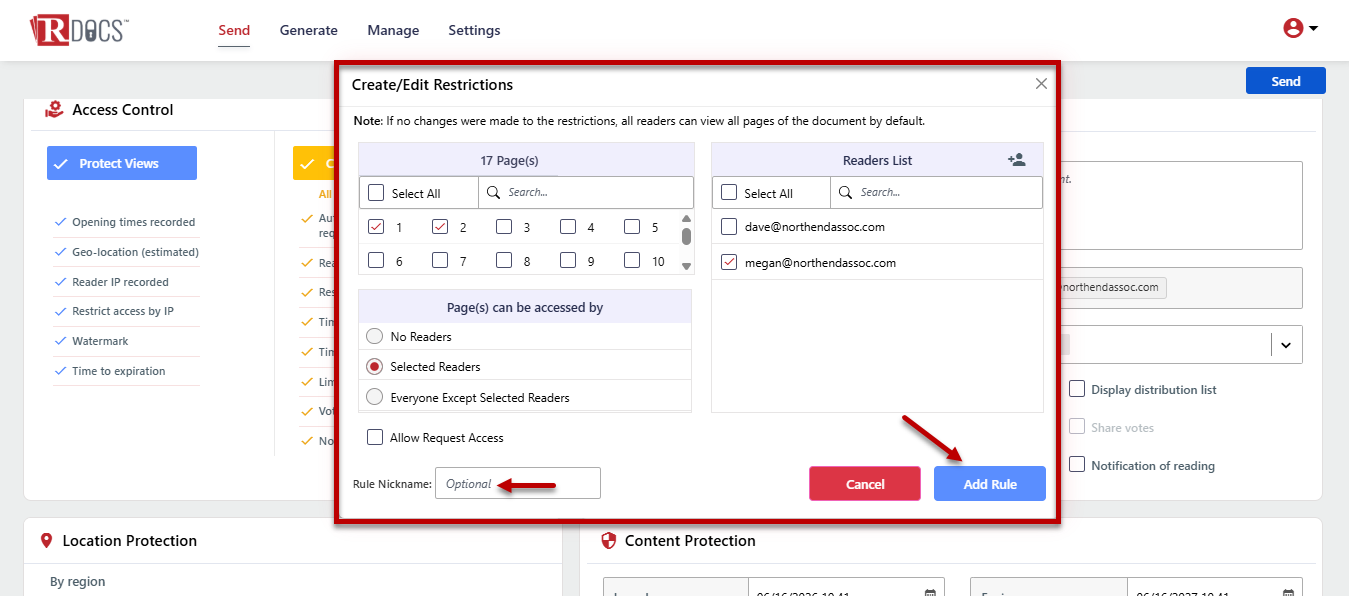1349x596 pixels.
Task: Click the add reader icon in Readers List
Action: pos(1017,160)
